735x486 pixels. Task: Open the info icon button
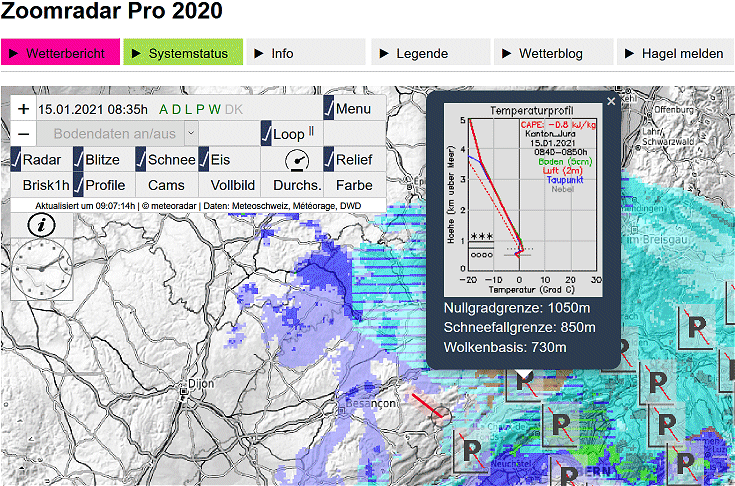(40, 224)
